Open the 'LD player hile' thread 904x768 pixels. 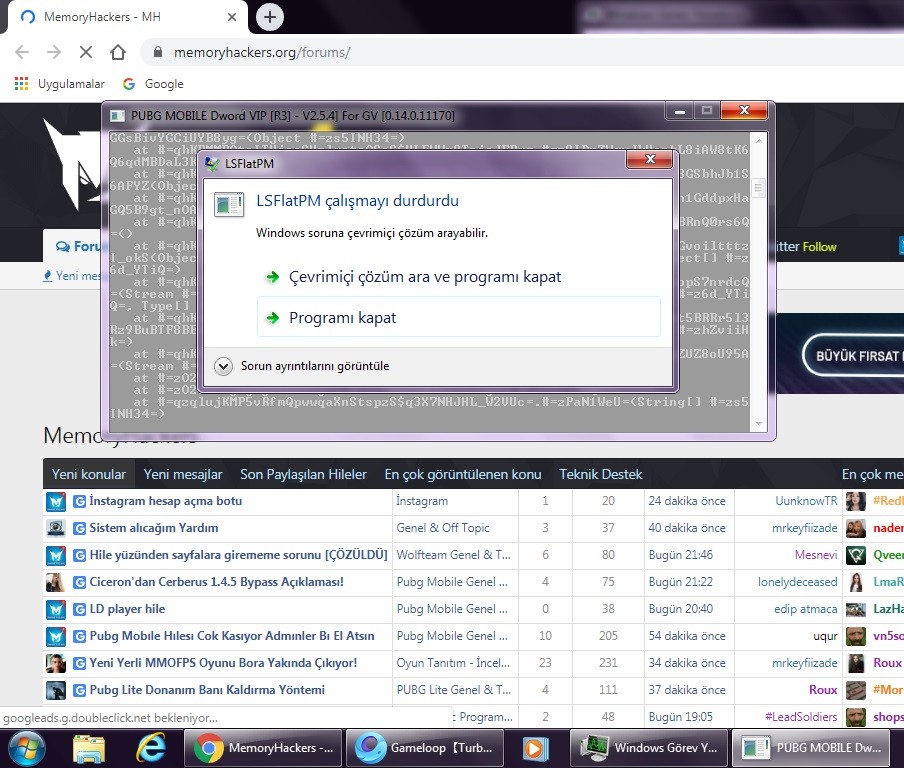click(127, 609)
